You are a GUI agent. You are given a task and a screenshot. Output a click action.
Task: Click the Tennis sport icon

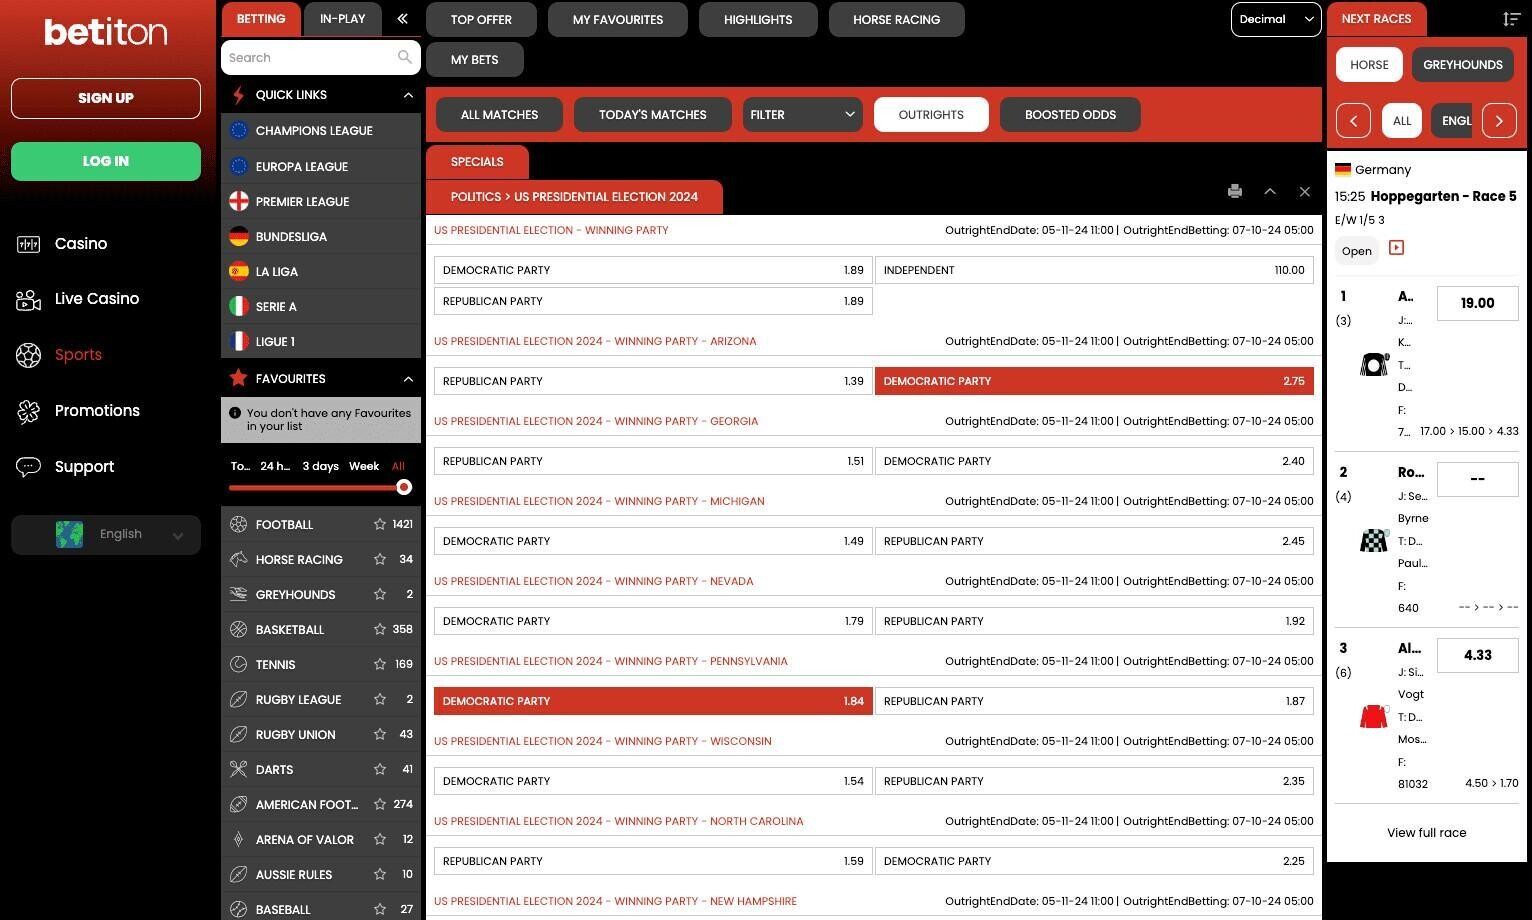click(x=238, y=664)
